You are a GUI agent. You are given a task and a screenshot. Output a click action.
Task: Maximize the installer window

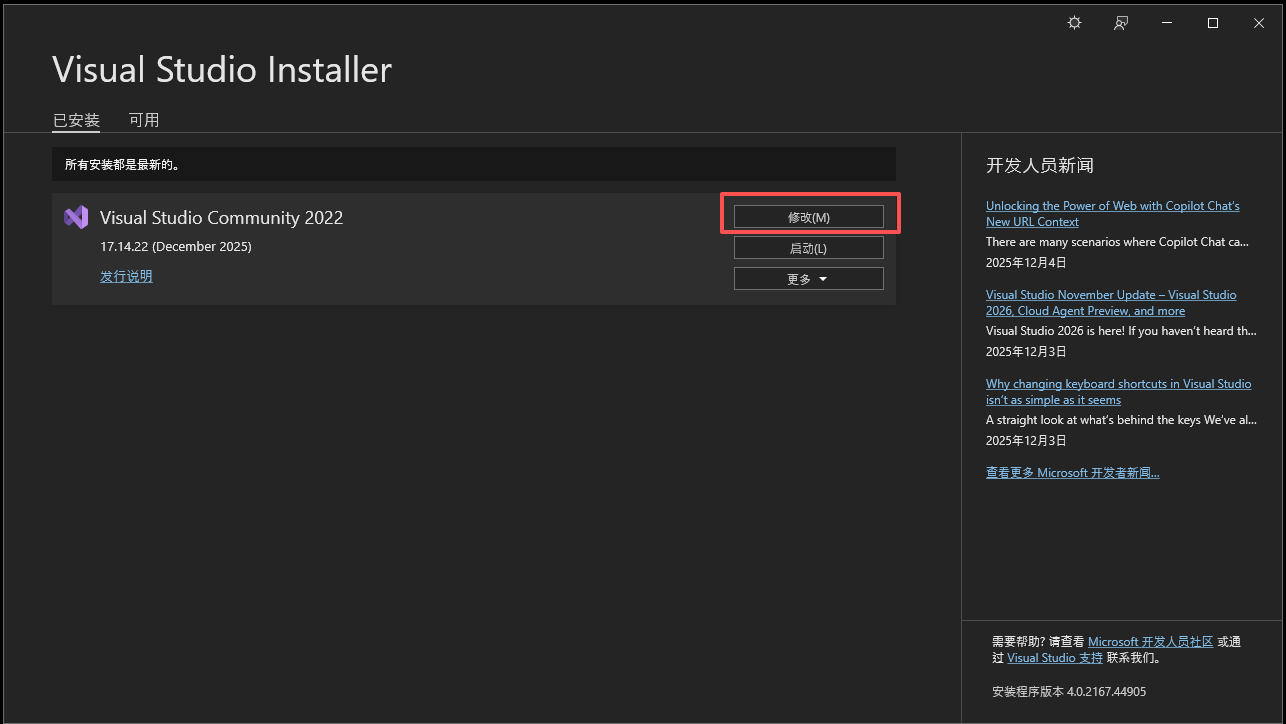pos(1212,23)
